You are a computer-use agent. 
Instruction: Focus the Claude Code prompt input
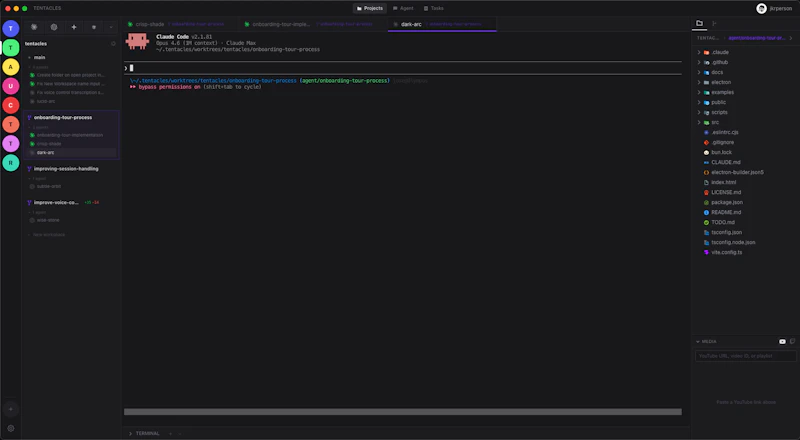pos(403,68)
